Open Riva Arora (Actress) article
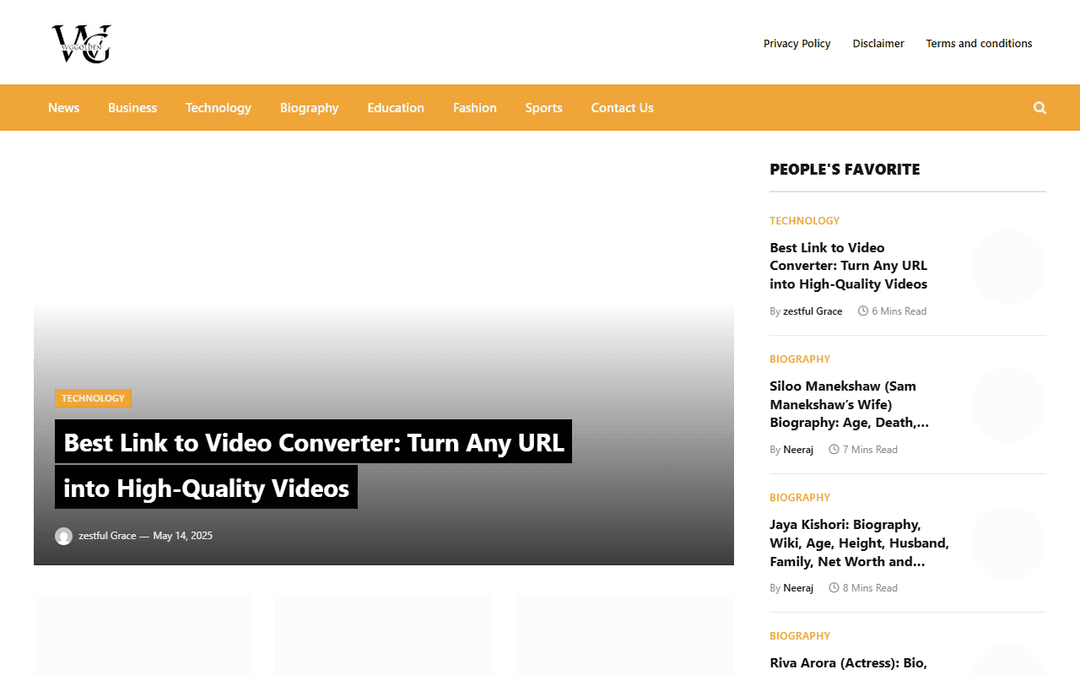 (x=849, y=663)
